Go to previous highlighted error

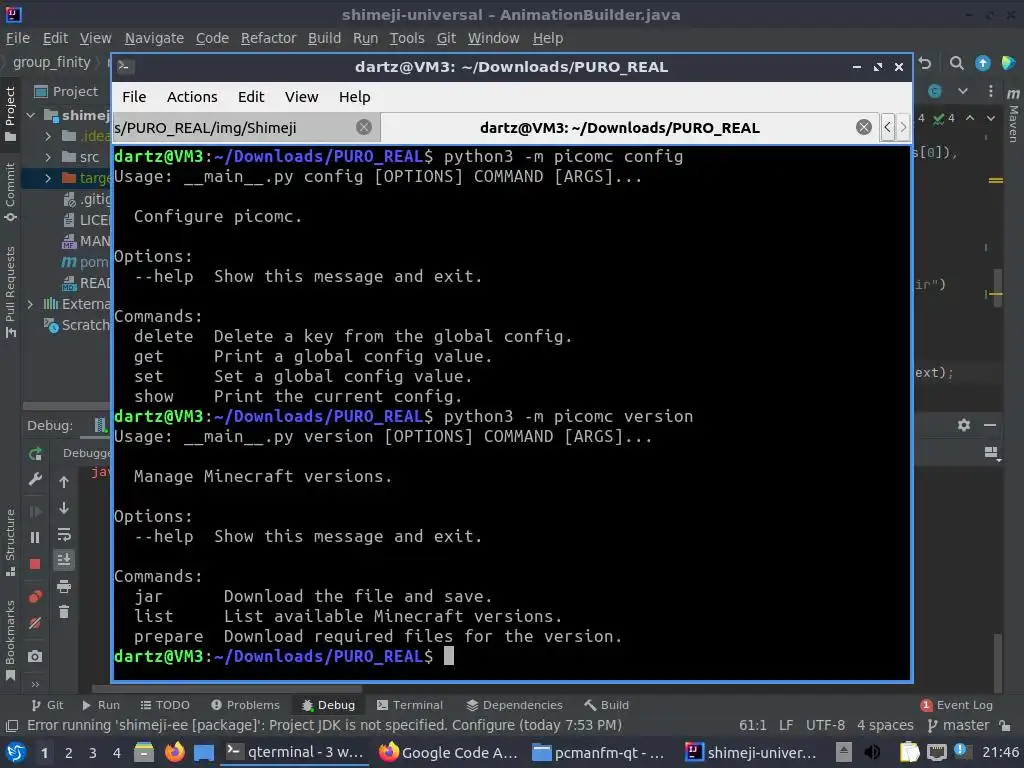coord(970,118)
